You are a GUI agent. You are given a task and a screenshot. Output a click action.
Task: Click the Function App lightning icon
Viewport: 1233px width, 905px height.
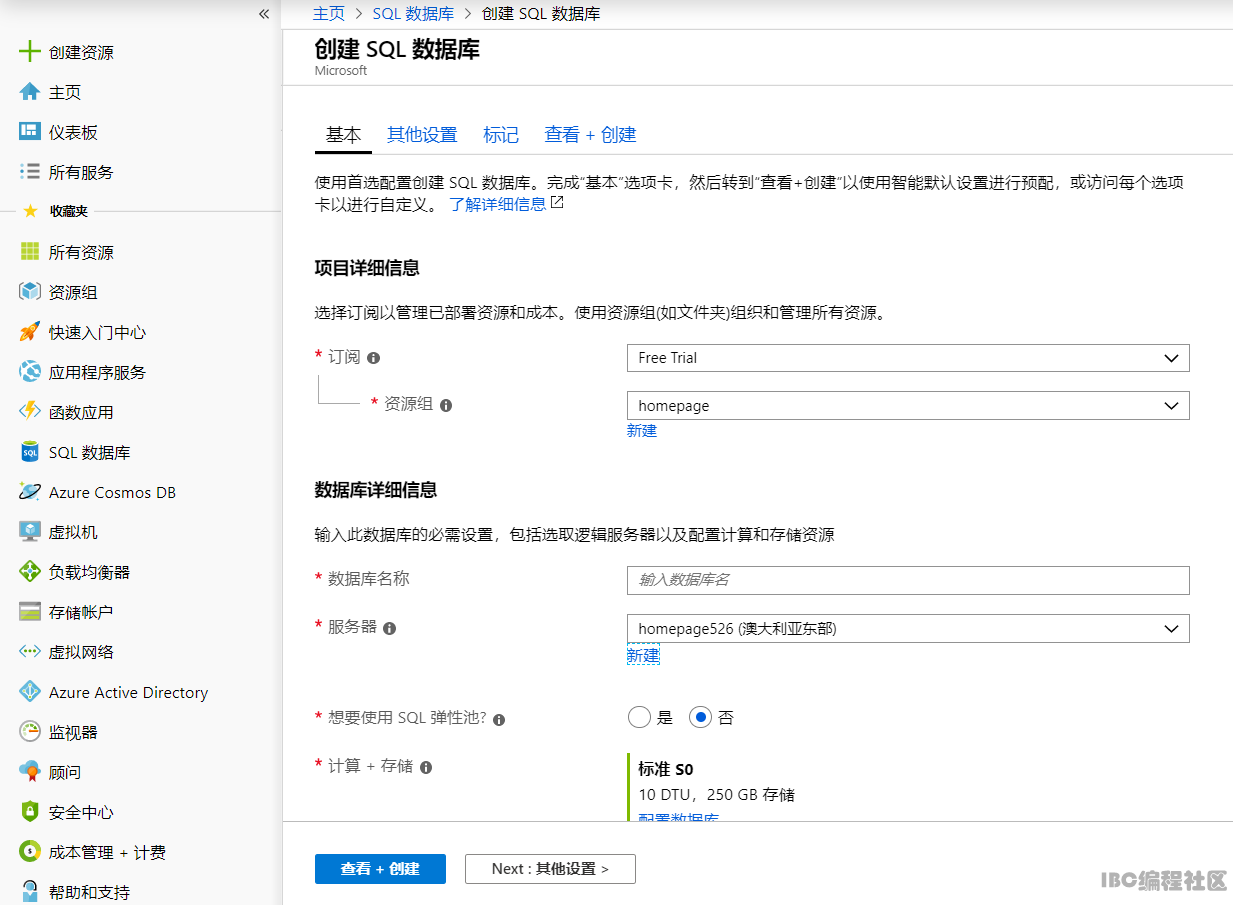pos(30,412)
